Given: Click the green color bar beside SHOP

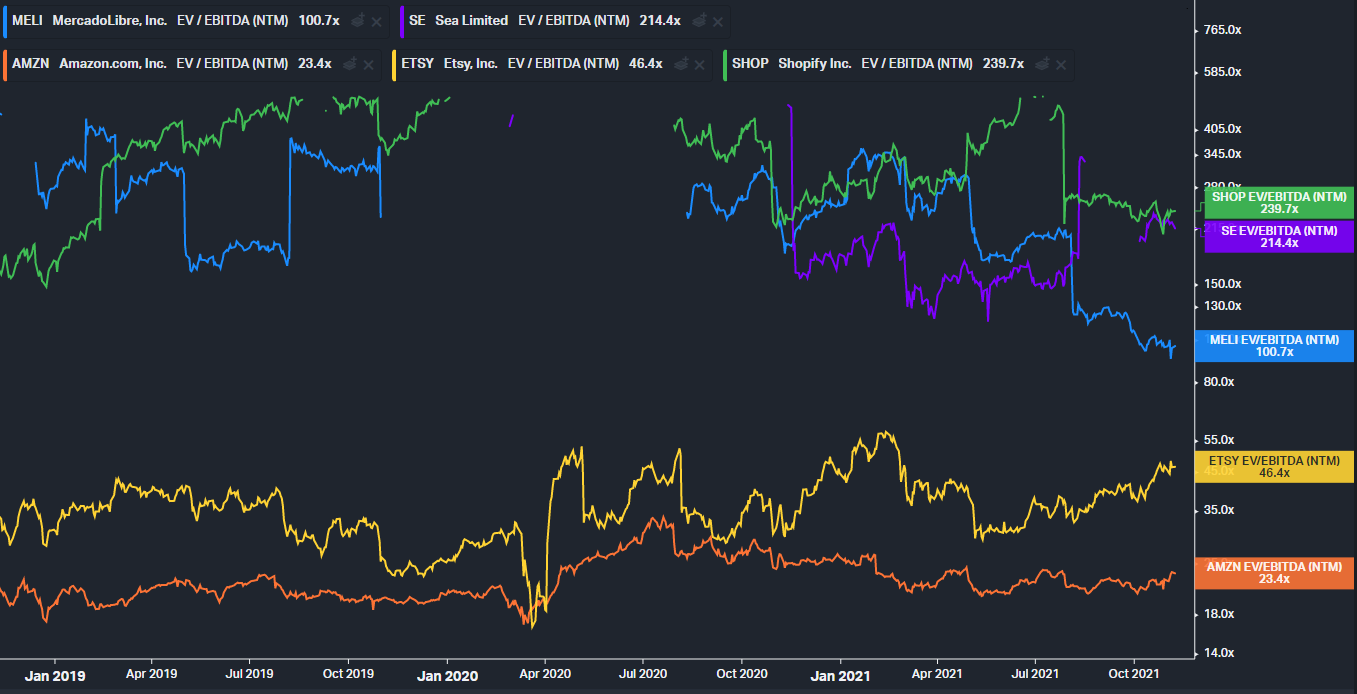Looking at the screenshot, I should pyautogui.click(x=724, y=63).
